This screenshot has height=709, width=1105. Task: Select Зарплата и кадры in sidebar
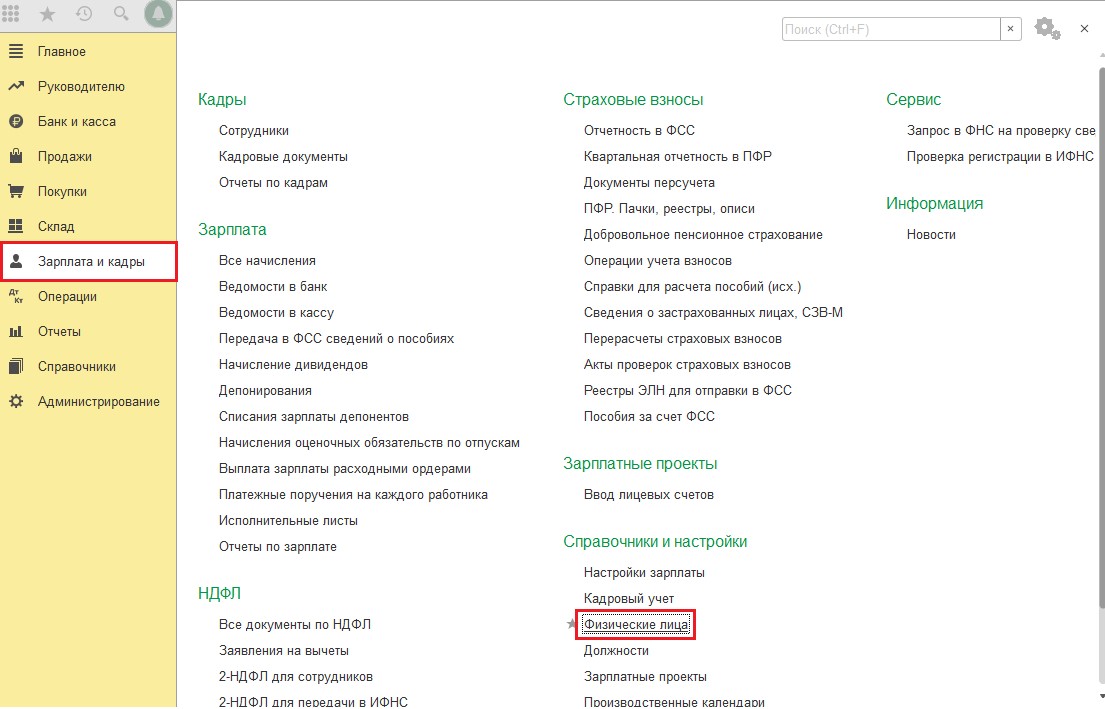point(90,261)
